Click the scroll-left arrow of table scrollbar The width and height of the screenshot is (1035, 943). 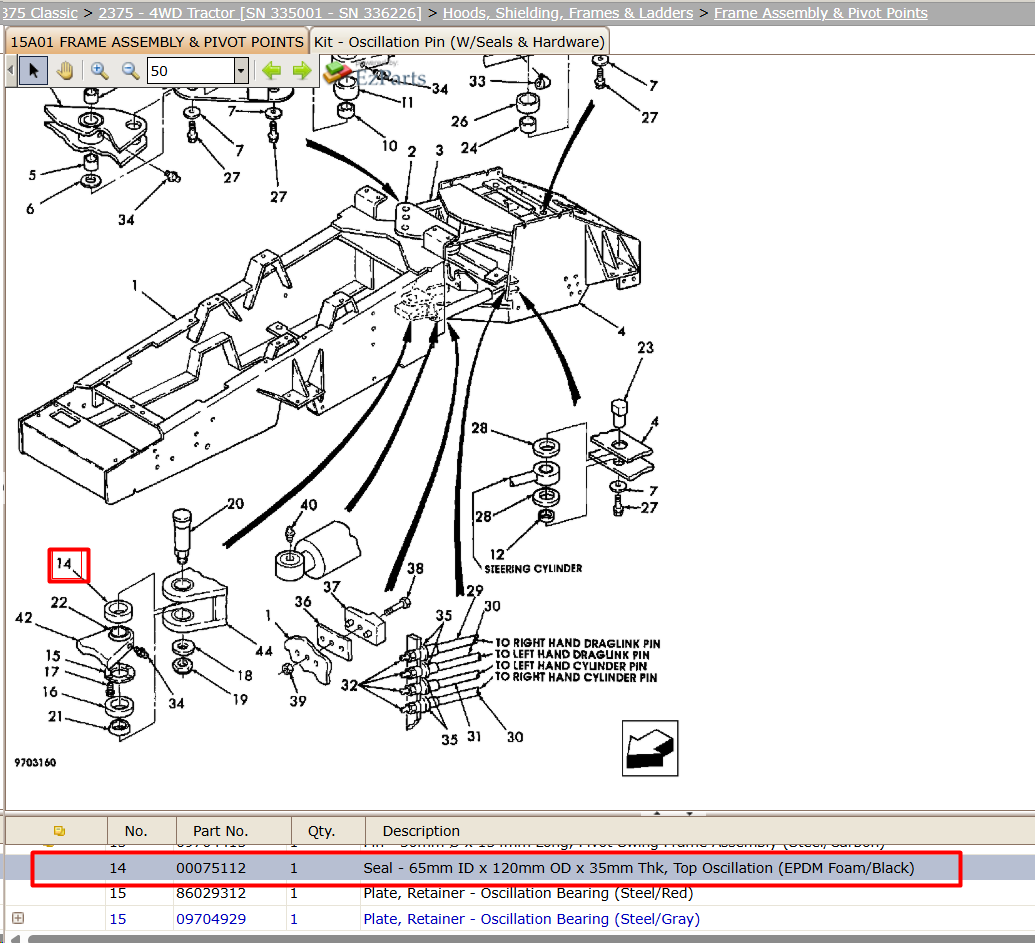[x=15, y=938]
